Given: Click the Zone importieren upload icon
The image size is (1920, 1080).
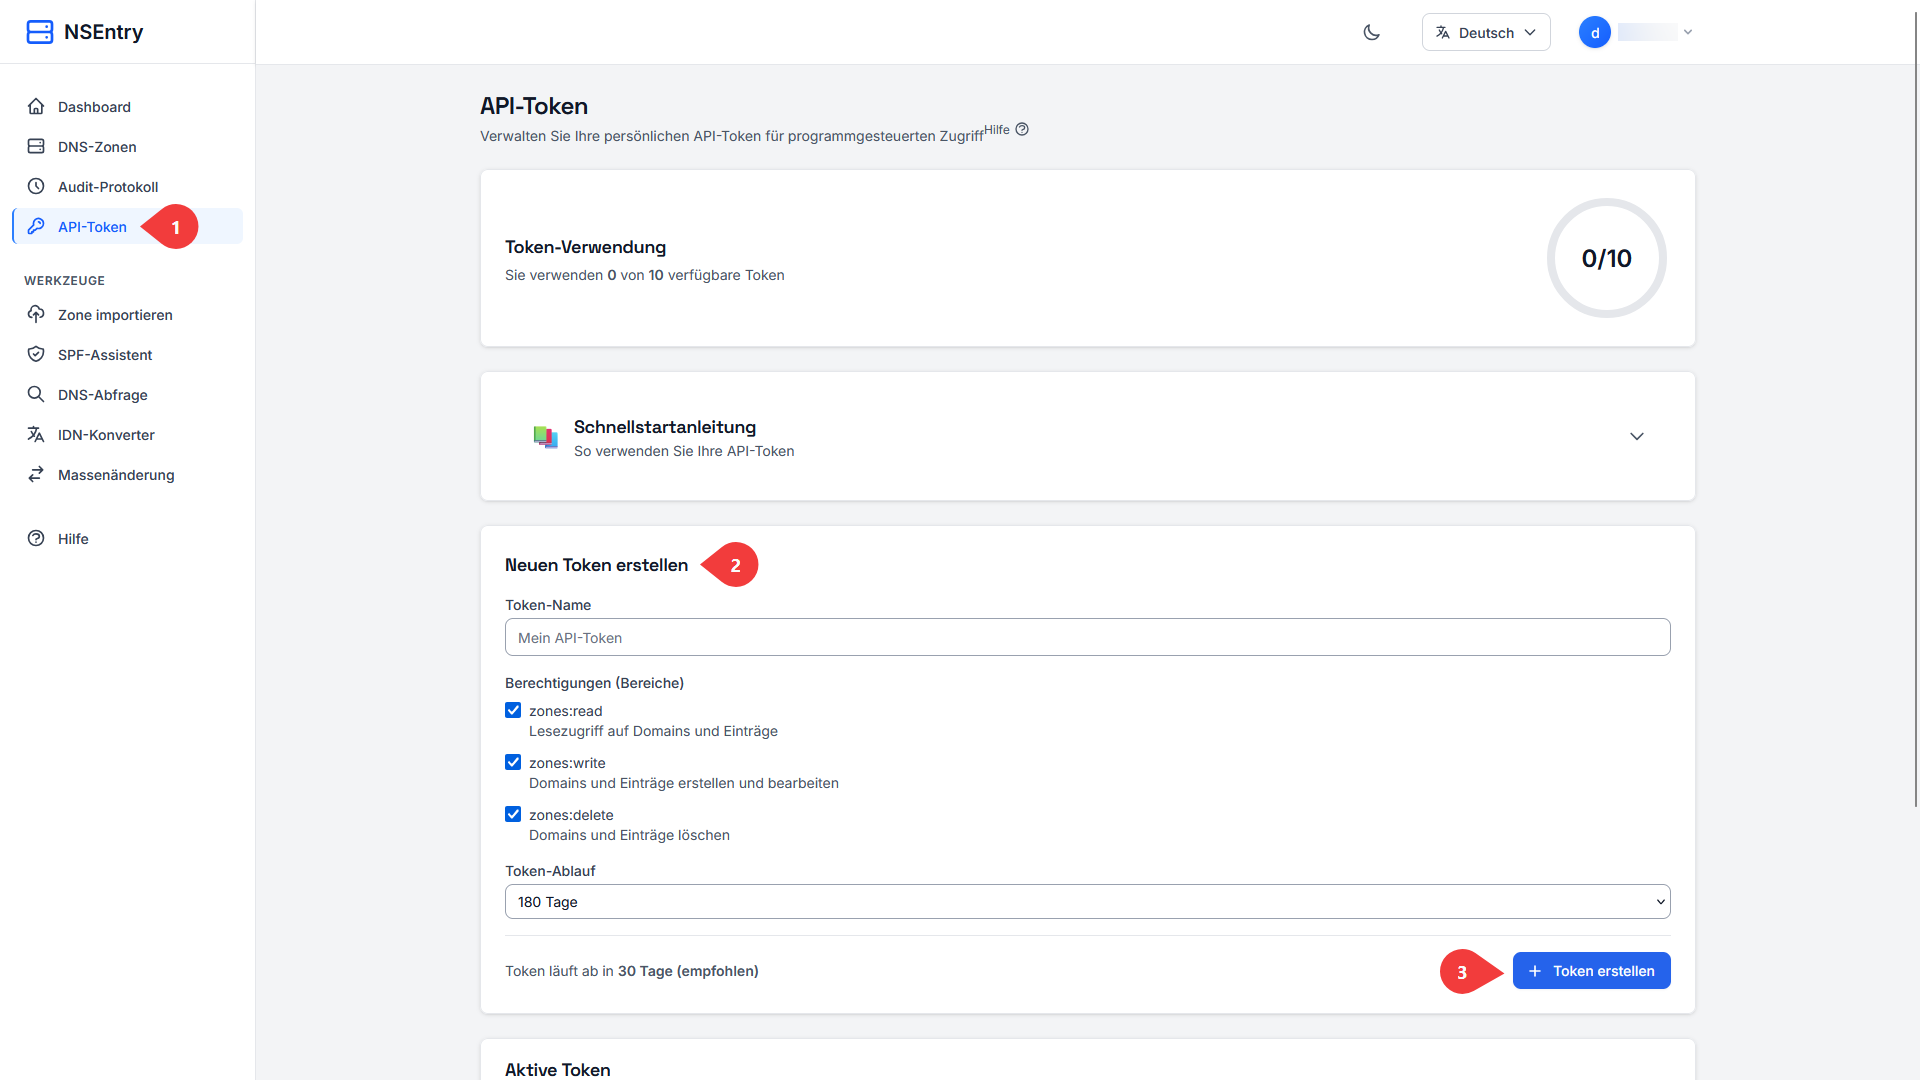Looking at the screenshot, I should 36,314.
